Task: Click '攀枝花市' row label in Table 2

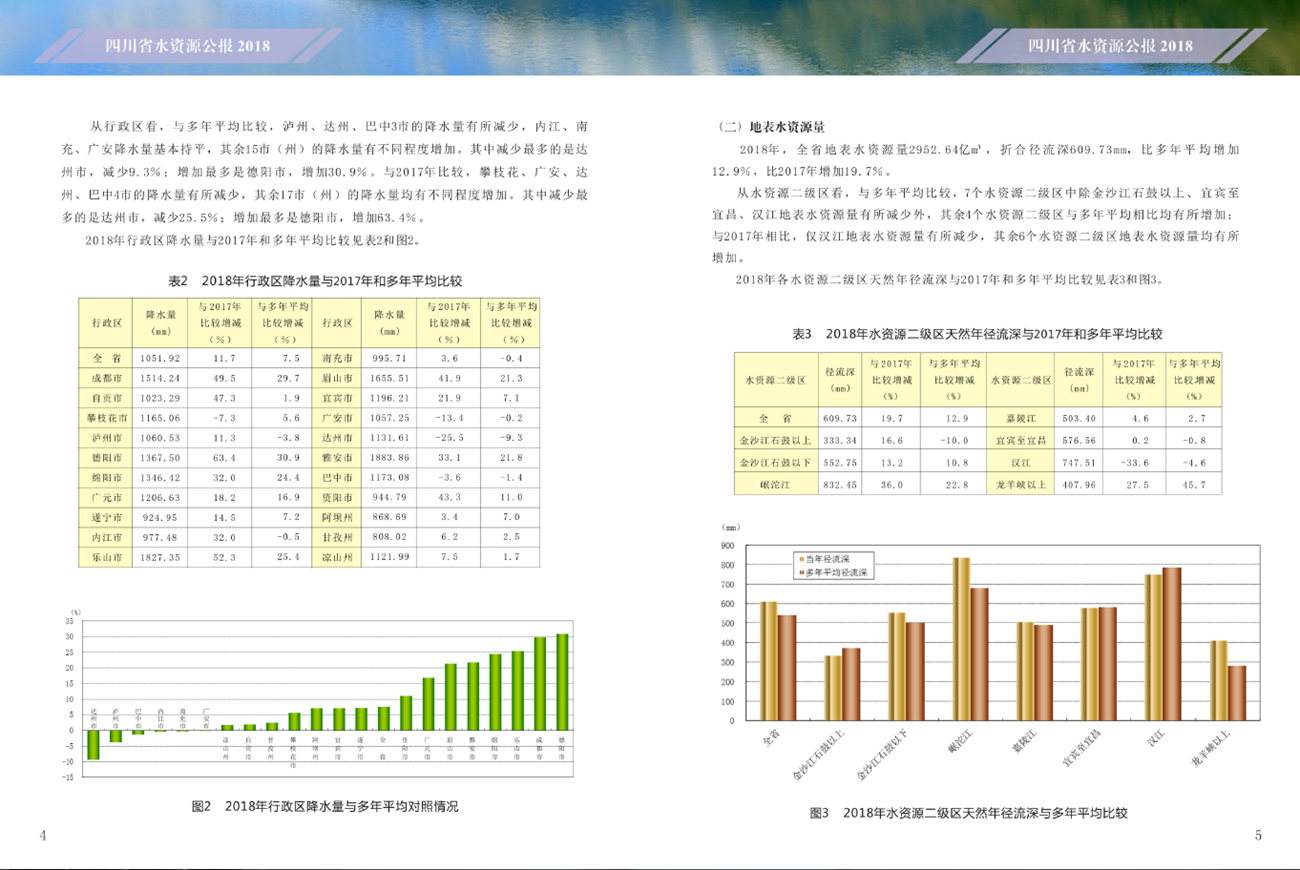Action: 107,418
